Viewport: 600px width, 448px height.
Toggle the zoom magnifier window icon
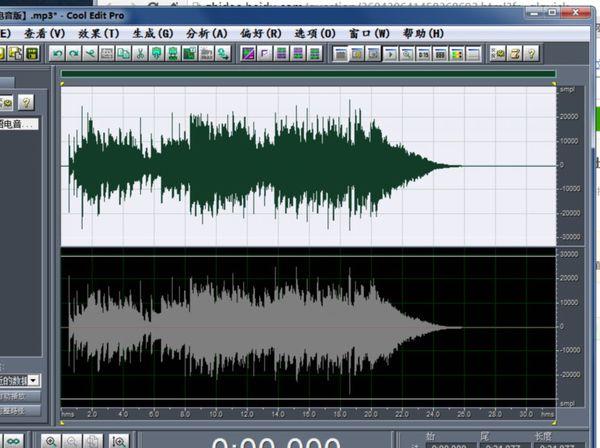(x=407, y=54)
